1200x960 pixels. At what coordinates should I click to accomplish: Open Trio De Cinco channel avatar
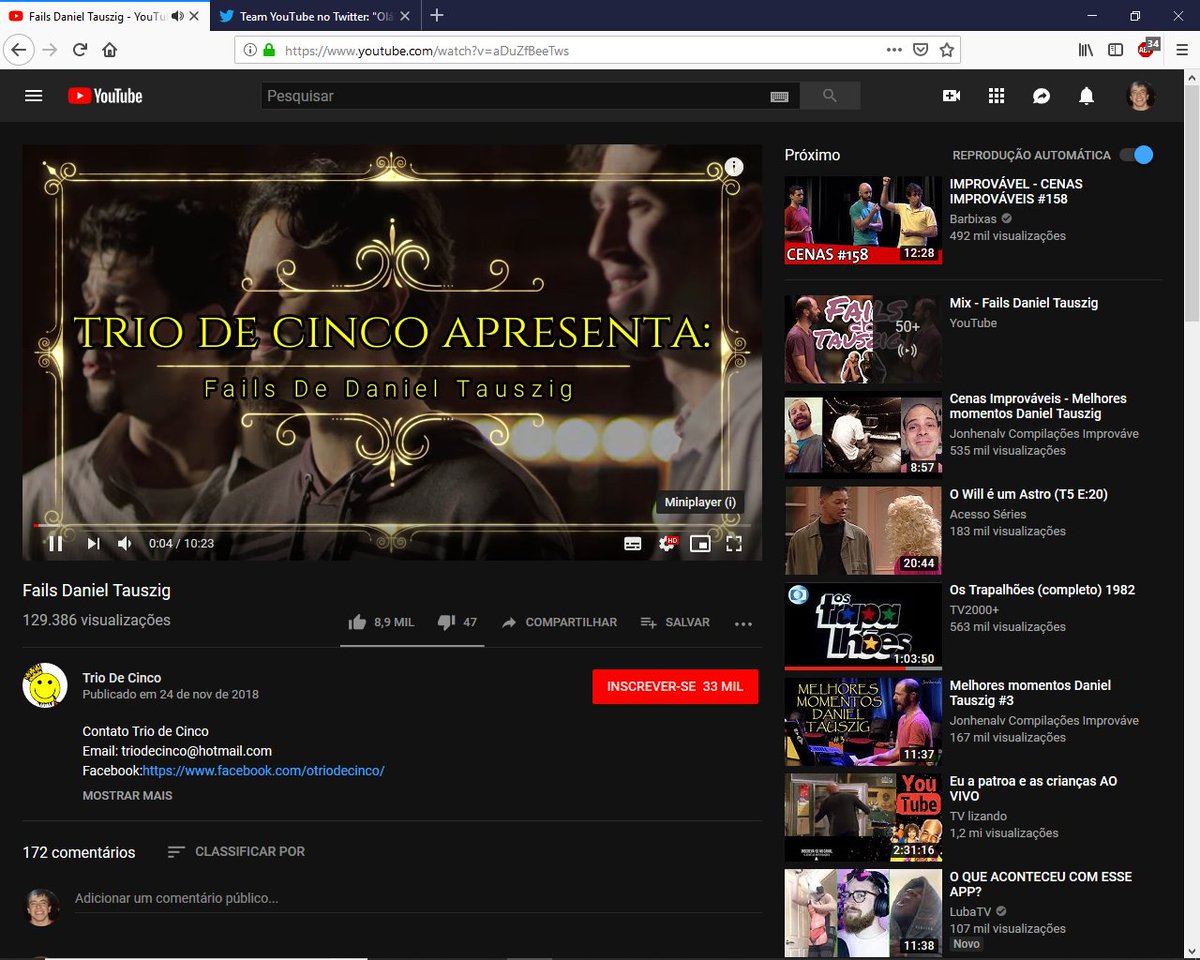(x=45, y=685)
